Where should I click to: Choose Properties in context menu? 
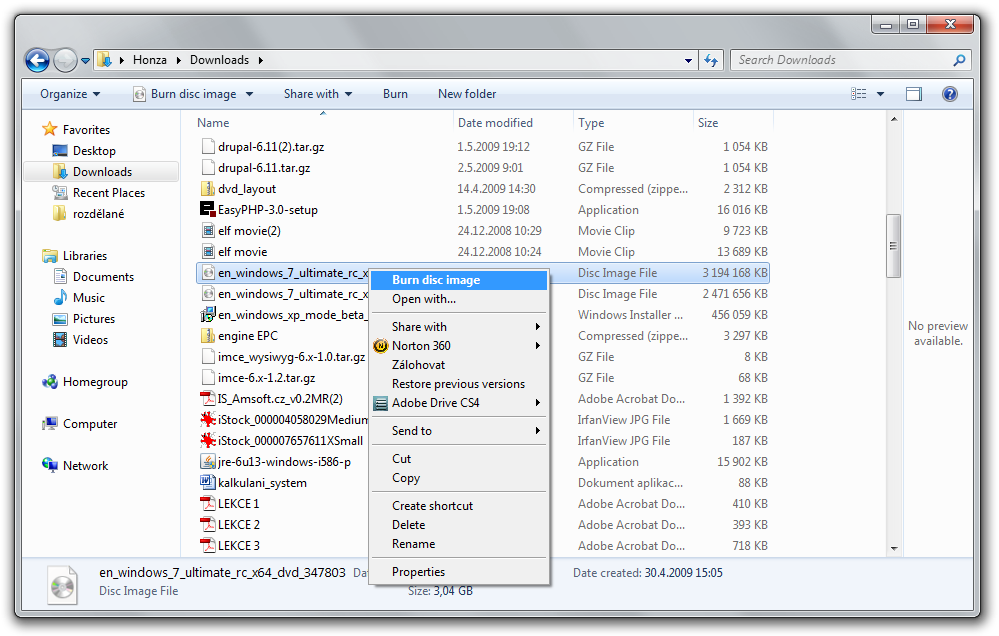459,572
